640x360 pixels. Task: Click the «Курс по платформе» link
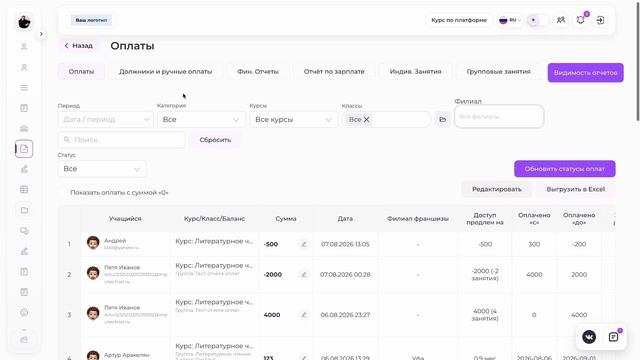coord(459,20)
